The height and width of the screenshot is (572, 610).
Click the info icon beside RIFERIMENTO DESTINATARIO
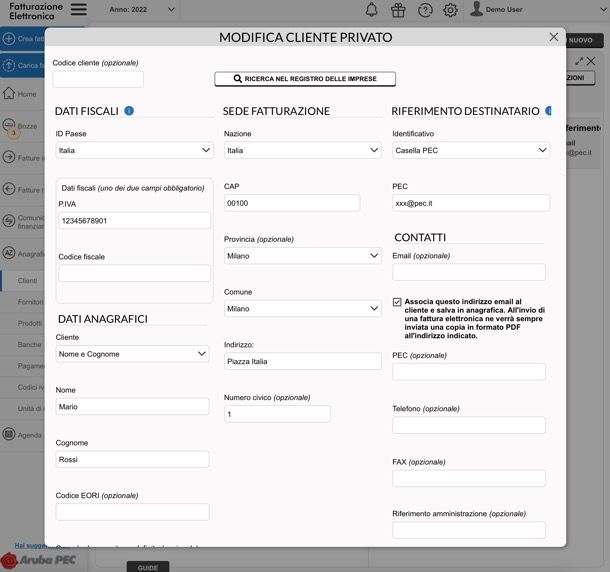point(548,111)
